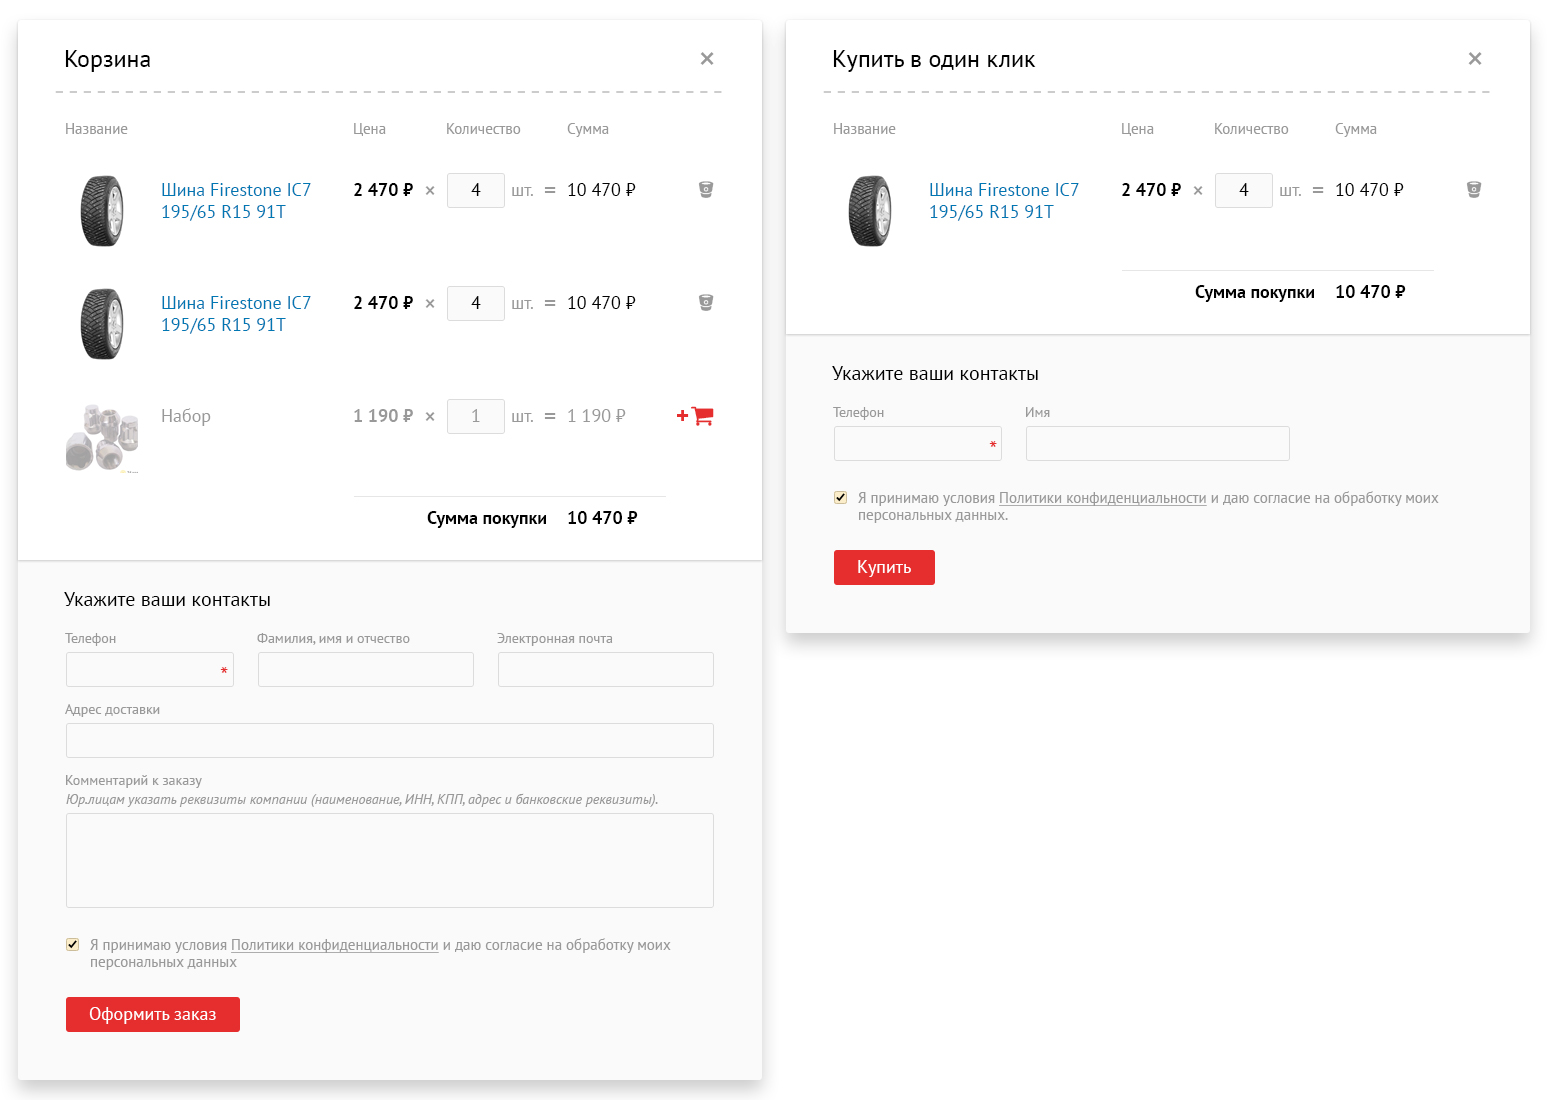This screenshot has width=1550, height=1100.
Task: Click the Корзина dialog title
Action: 107,59
